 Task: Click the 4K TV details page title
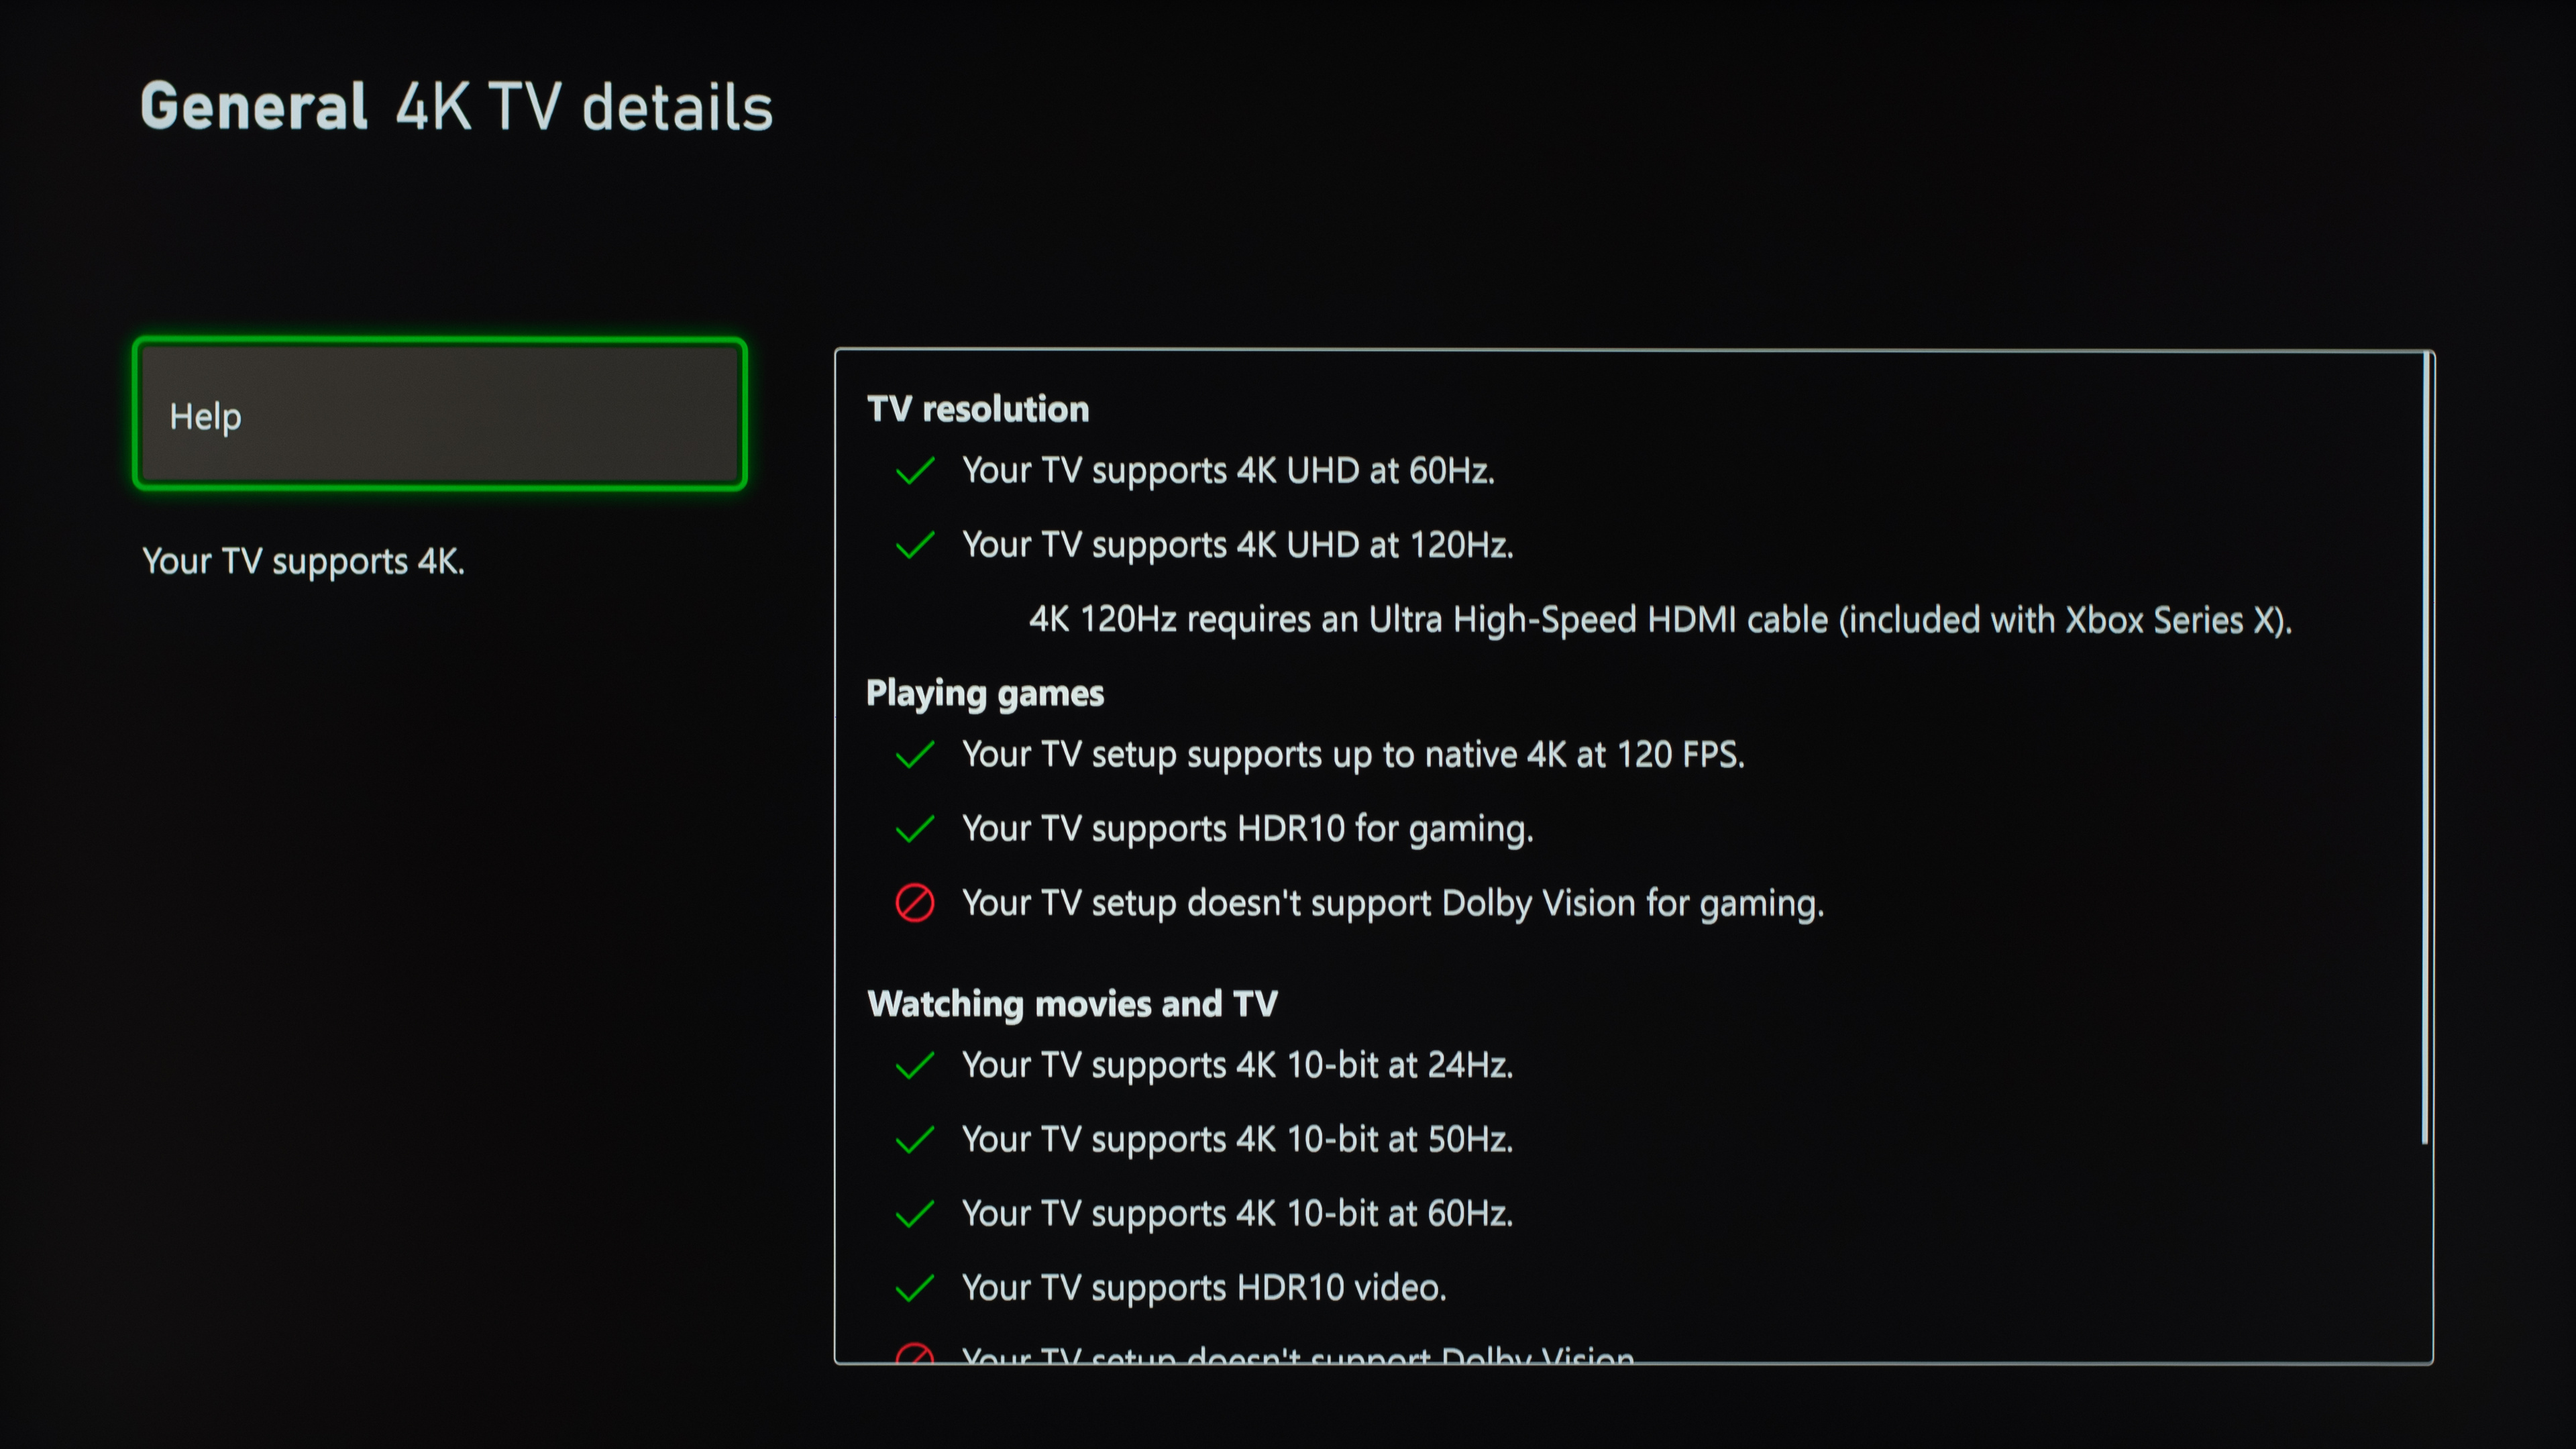(584, 107)
